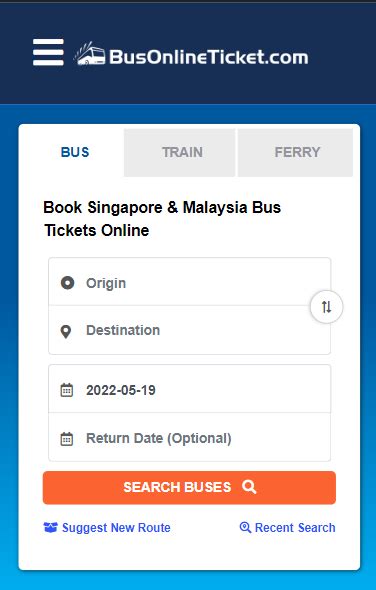Swap origin and destination with arrows icon
The image size is (376, 590).
326,307
